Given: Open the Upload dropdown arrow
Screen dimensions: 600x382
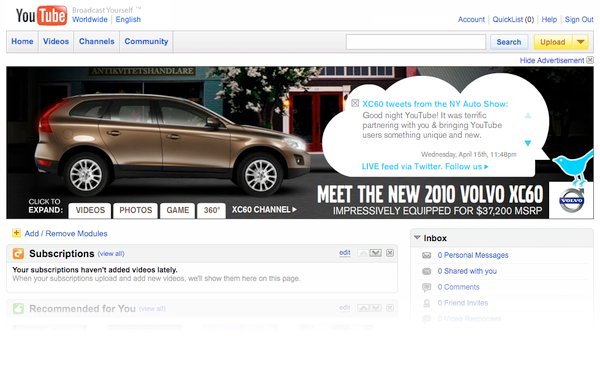Looking at the screenshot, I should click(580, 42).
